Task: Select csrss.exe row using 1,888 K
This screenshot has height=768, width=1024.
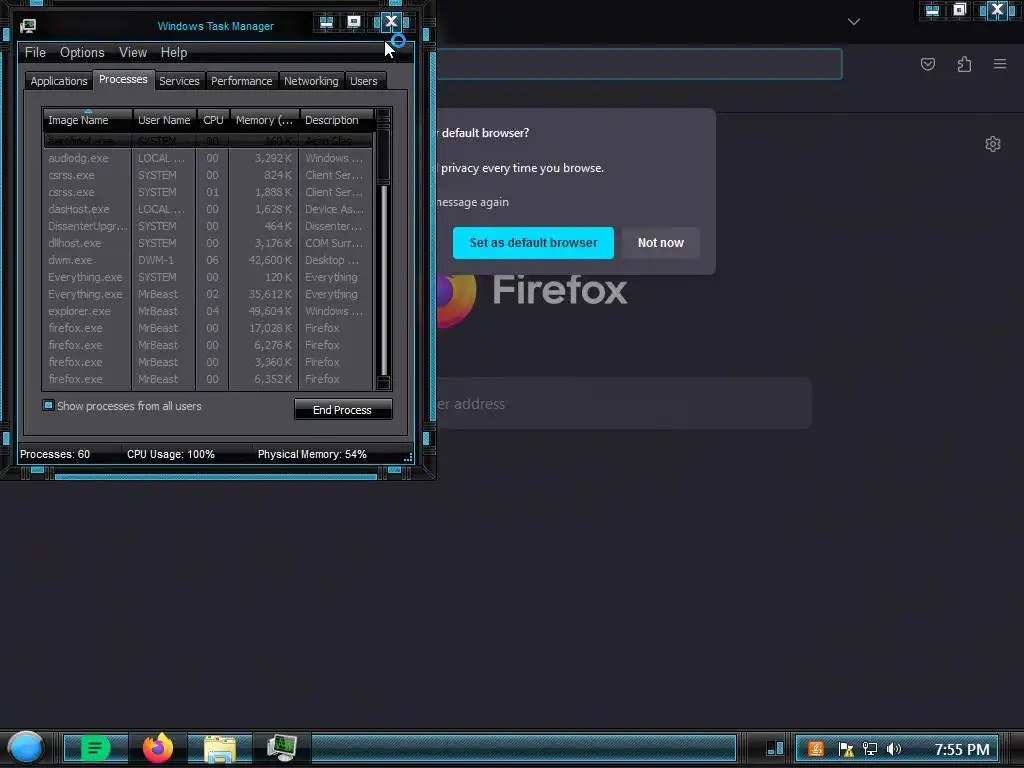Action: tap(208, 192)
